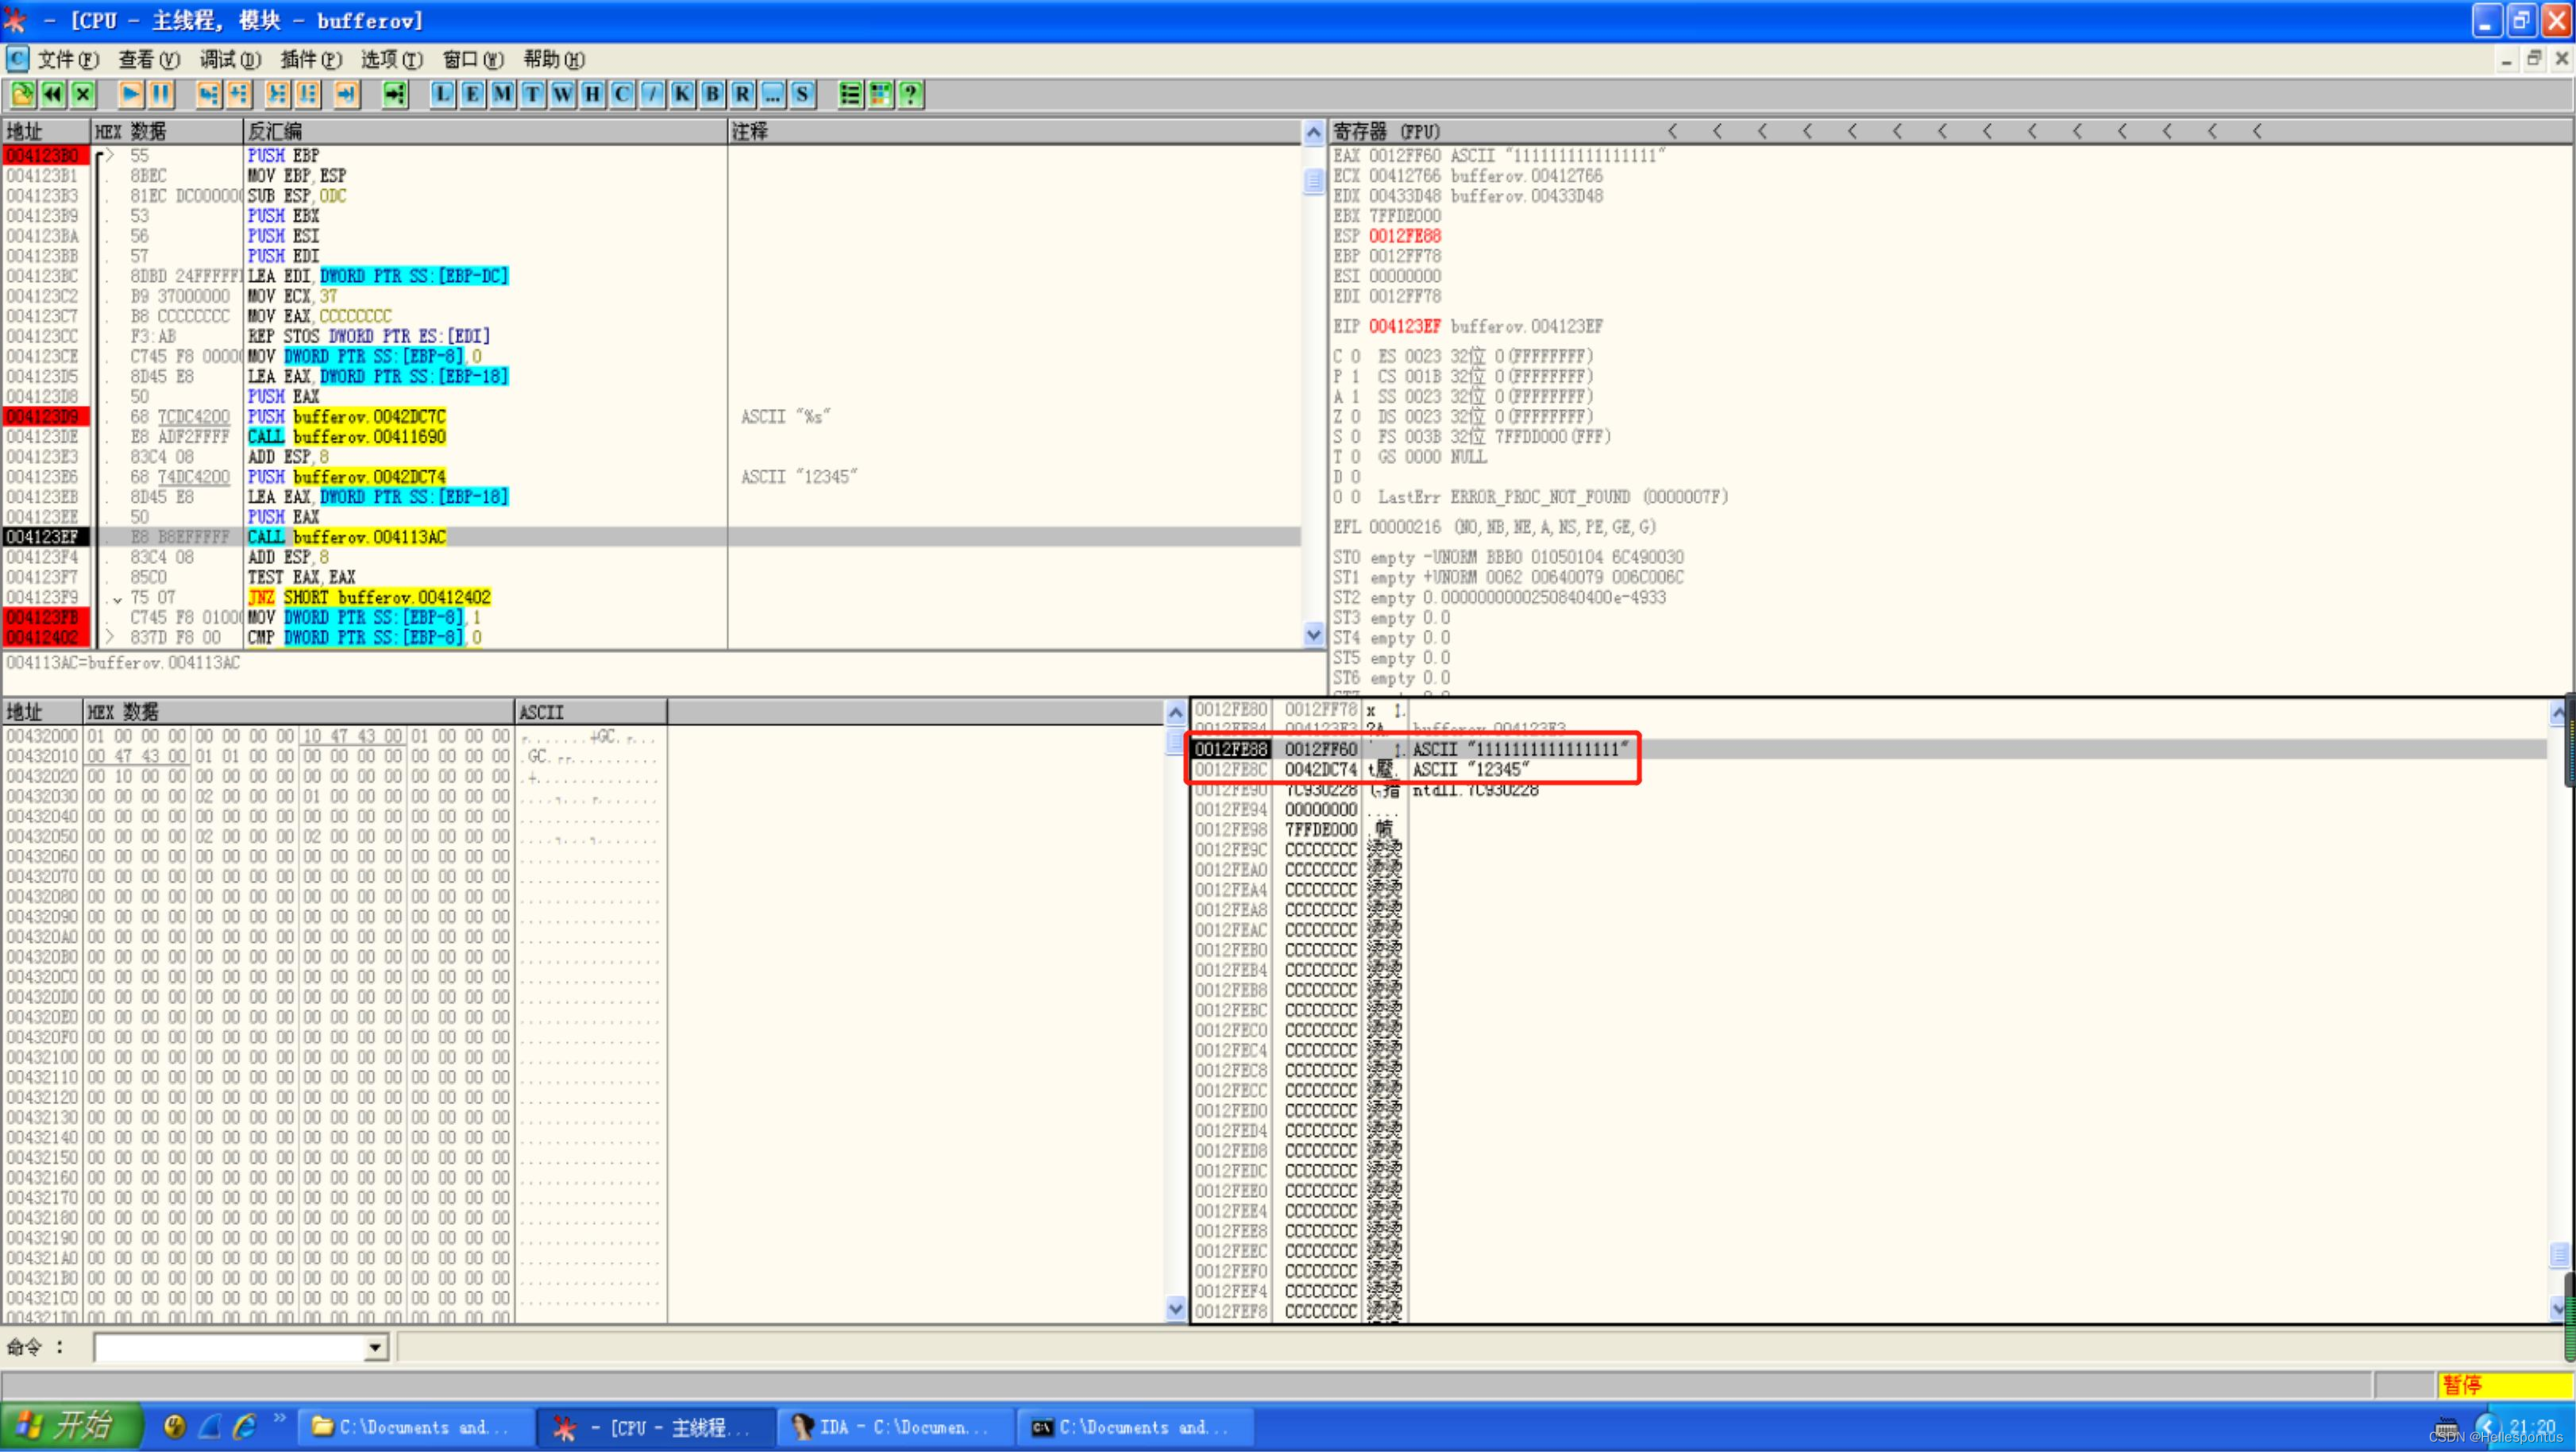
Task: Click the command text input field
Action: [x=230, y=1347]
